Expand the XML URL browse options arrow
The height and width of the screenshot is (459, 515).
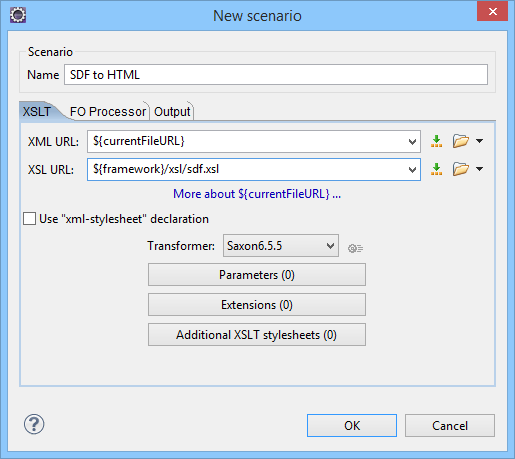(x=479, y=141)
